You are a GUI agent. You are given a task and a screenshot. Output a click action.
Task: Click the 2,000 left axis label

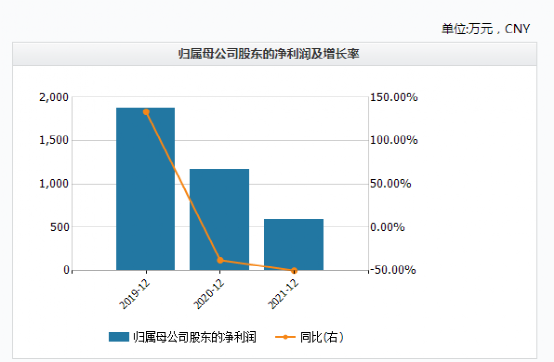(54, 97)
